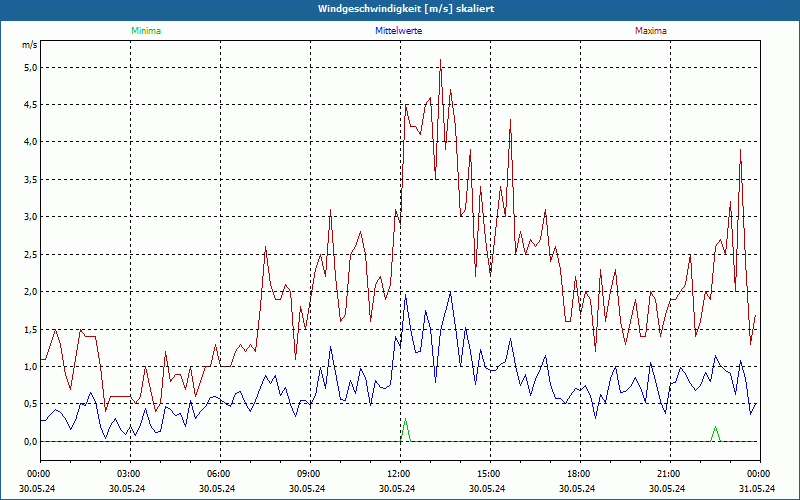
Task: Select the blue "Mittelwerte" legend label
Action: pos(398,31)
